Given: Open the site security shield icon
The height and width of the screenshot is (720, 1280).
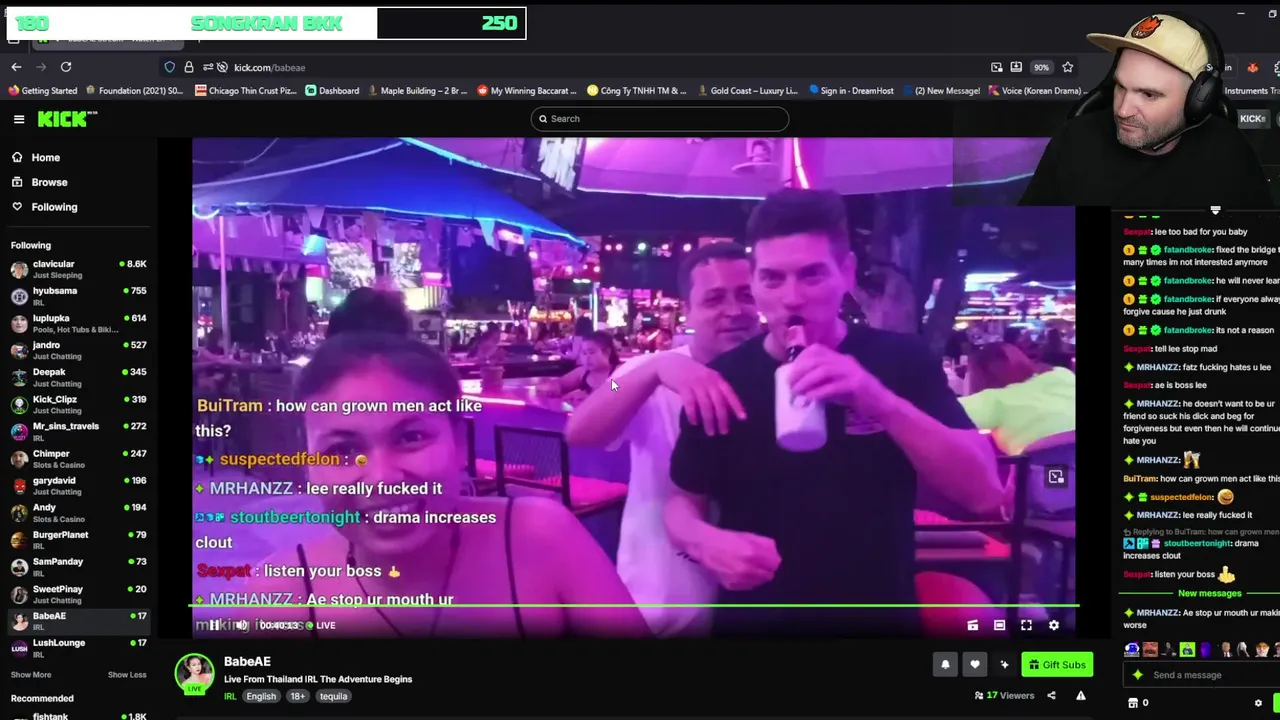Looking at the screenshot, I should tap(170, 67).
